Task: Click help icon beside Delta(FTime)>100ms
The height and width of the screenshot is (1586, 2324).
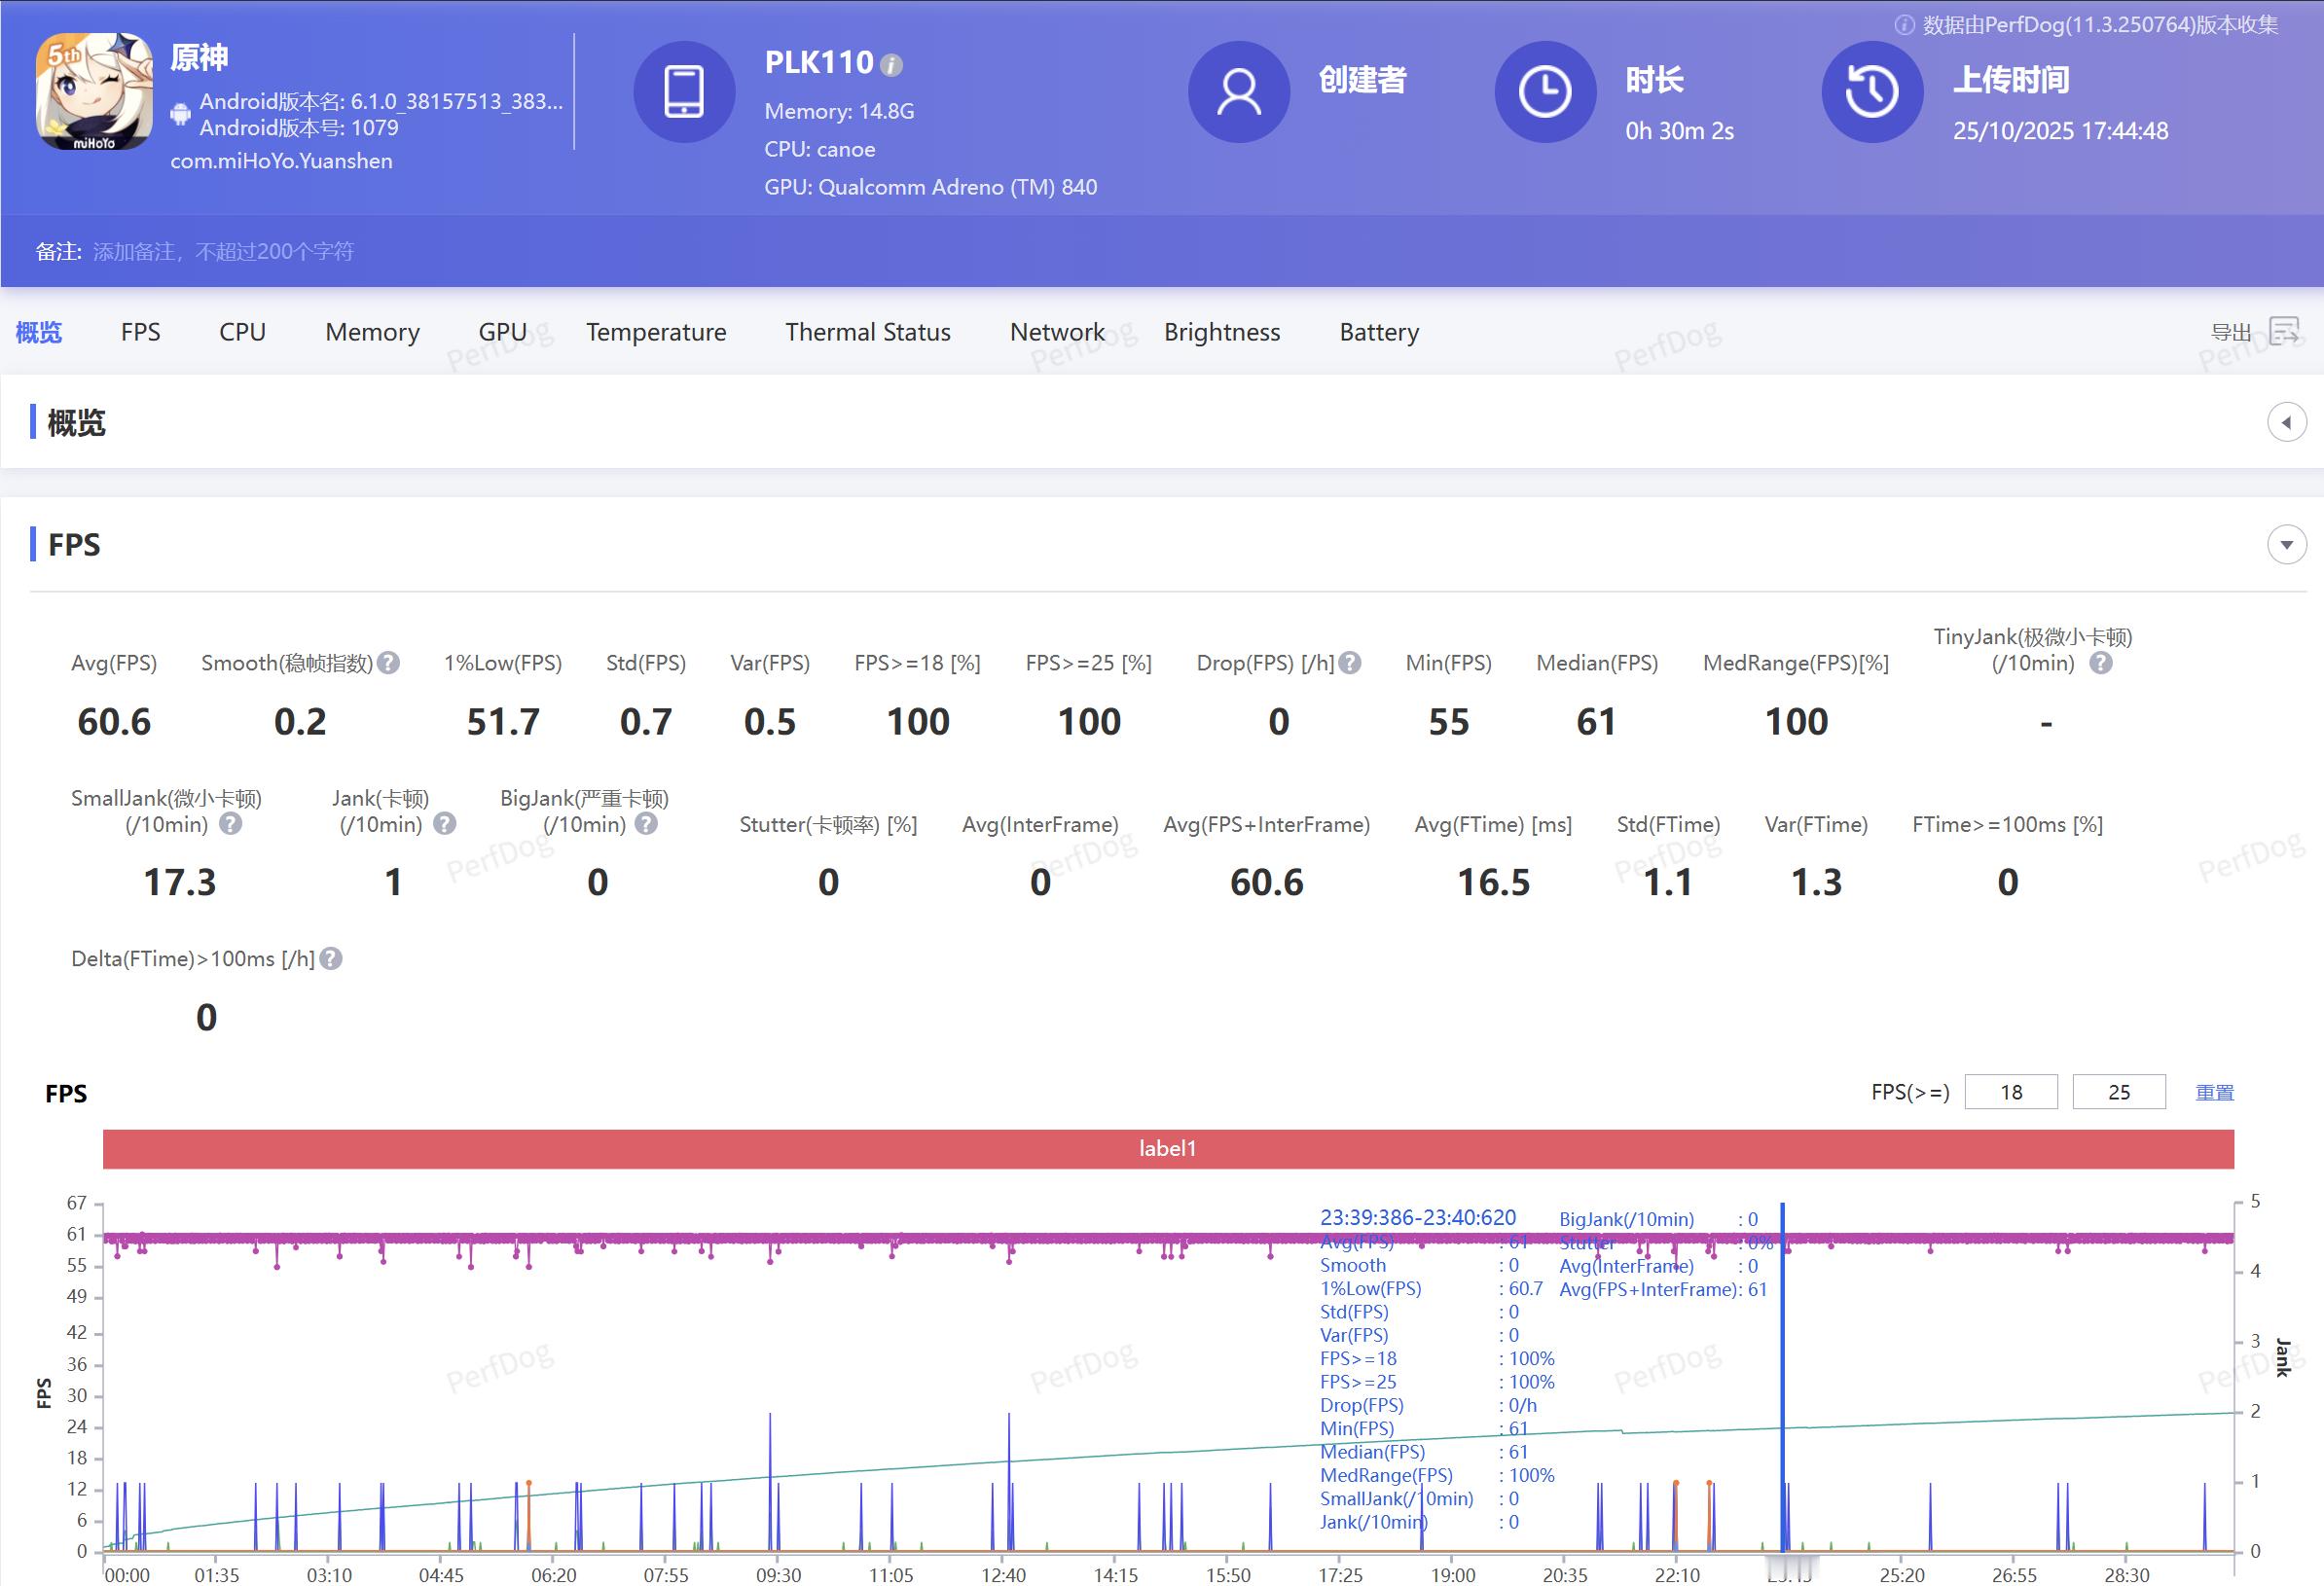Action: point(331,959)
